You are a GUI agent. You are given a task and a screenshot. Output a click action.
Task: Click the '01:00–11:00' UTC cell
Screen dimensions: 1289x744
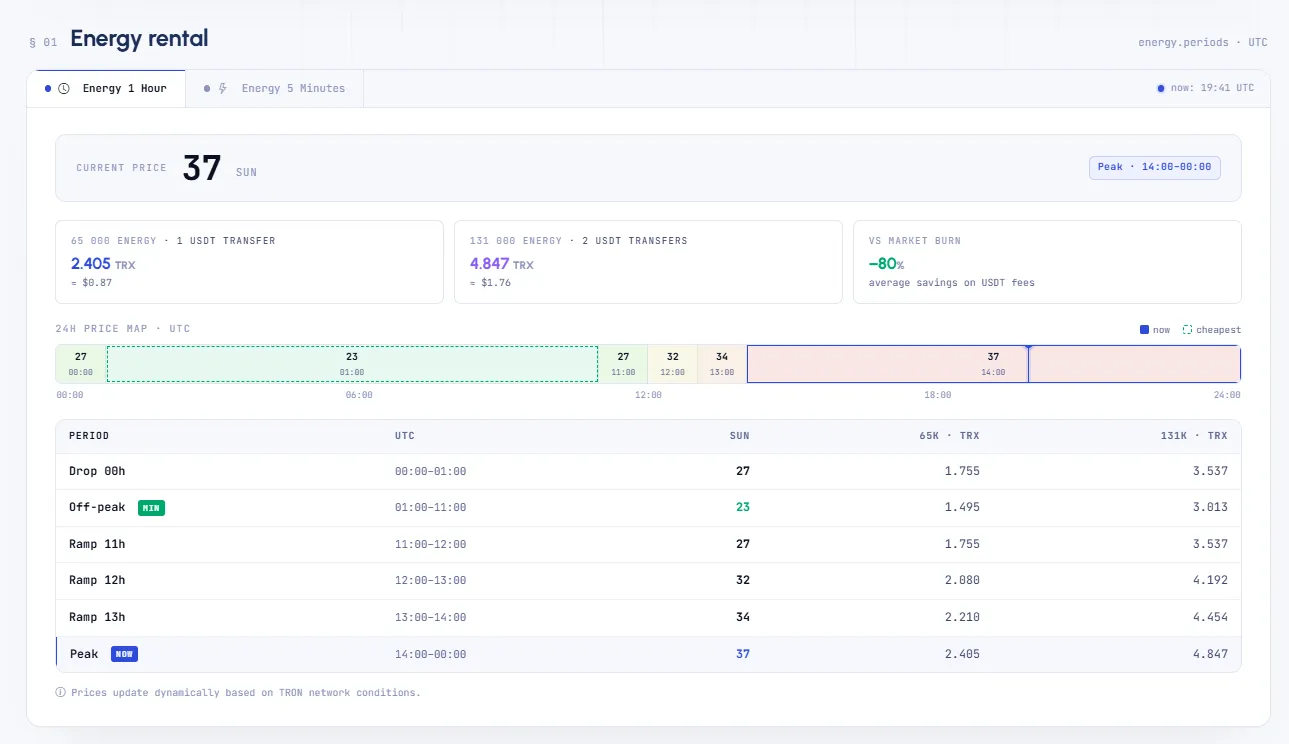pos(431,508)
